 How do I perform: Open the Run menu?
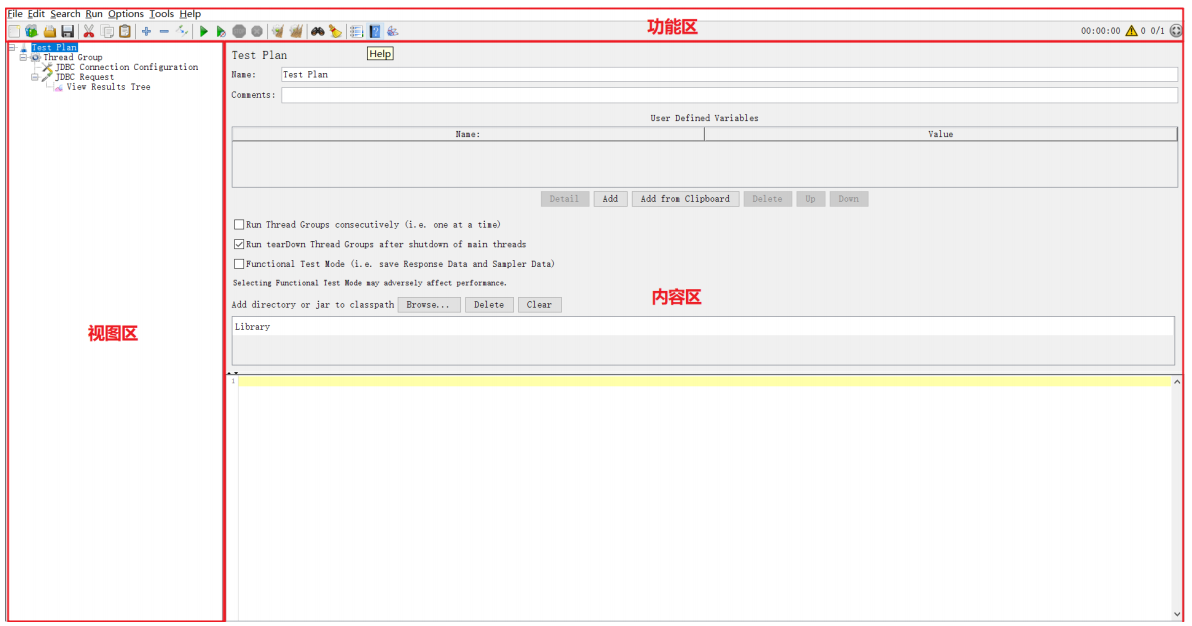pos(94,14)
